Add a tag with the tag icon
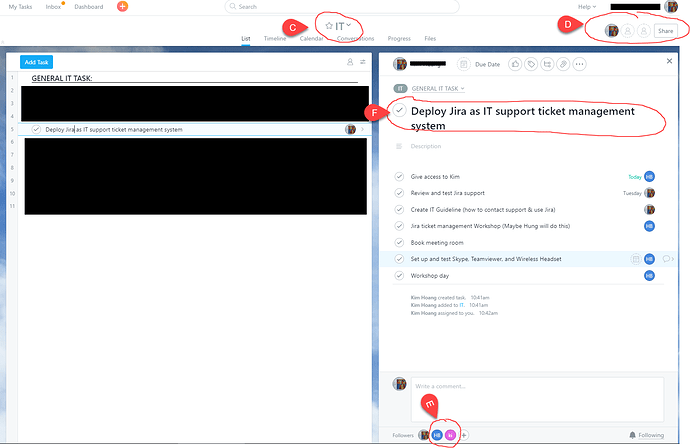The height and width of the screenshot is (448, 690). pyautogui.click(x=531, y=64)
